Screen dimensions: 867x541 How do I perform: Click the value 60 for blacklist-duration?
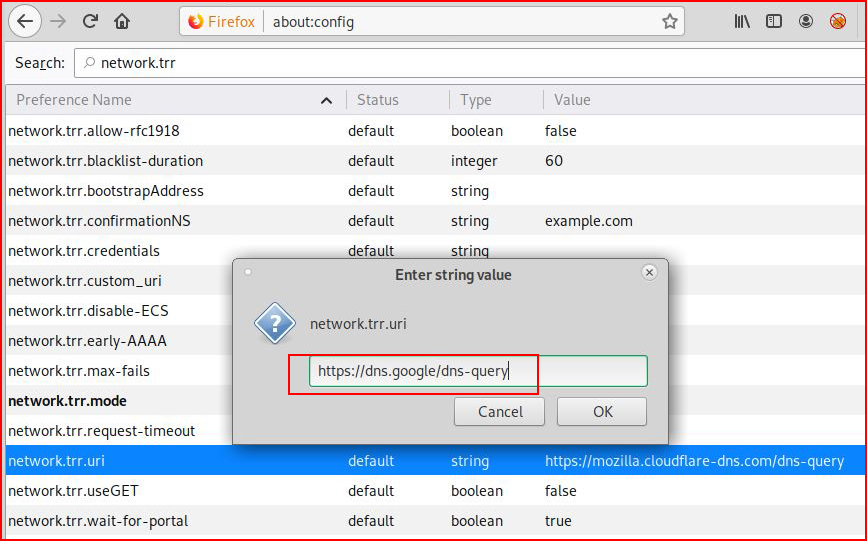click(x=553, y=160)
